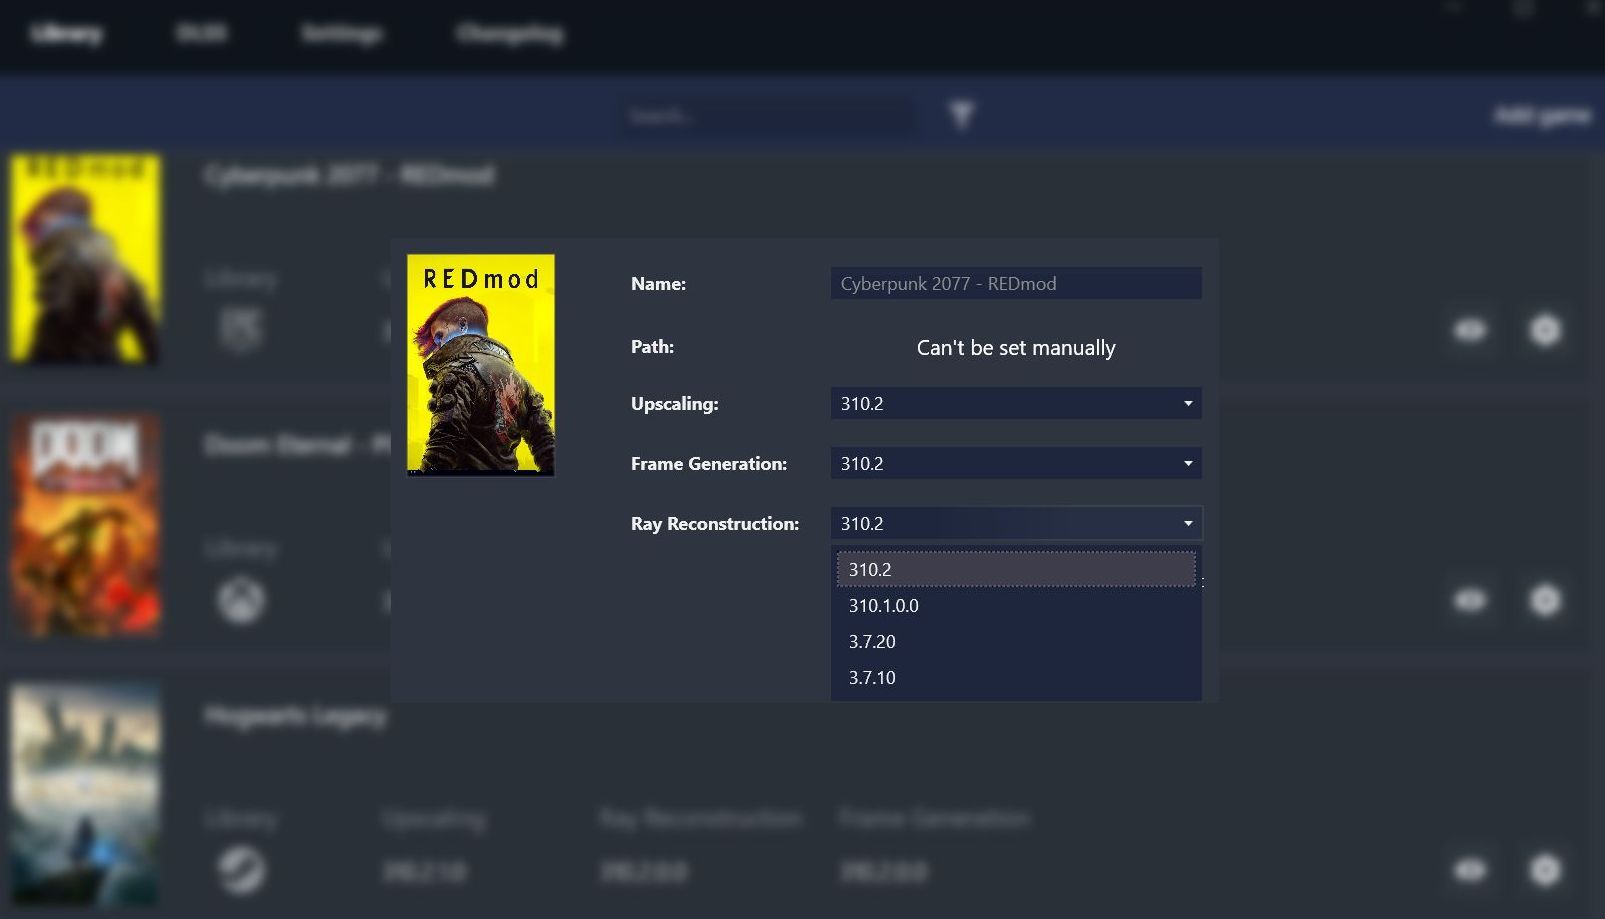Screen dimensions: 1605x919
Task: Open settings gear for Doom Eternal
Action: coord(1545,600)
